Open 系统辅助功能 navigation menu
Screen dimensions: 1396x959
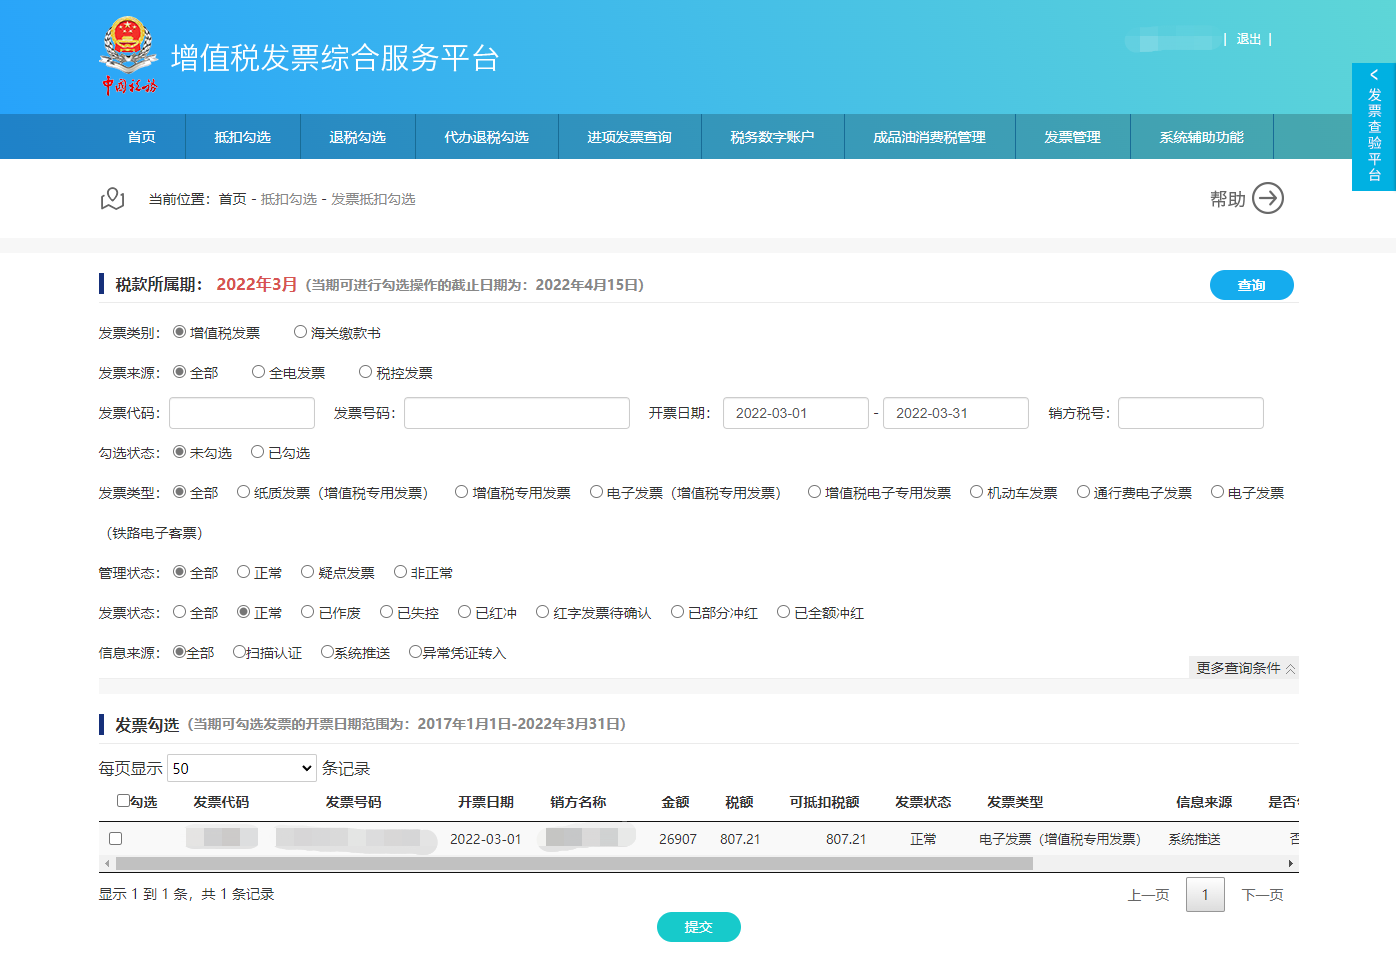tap(1202, 137)
